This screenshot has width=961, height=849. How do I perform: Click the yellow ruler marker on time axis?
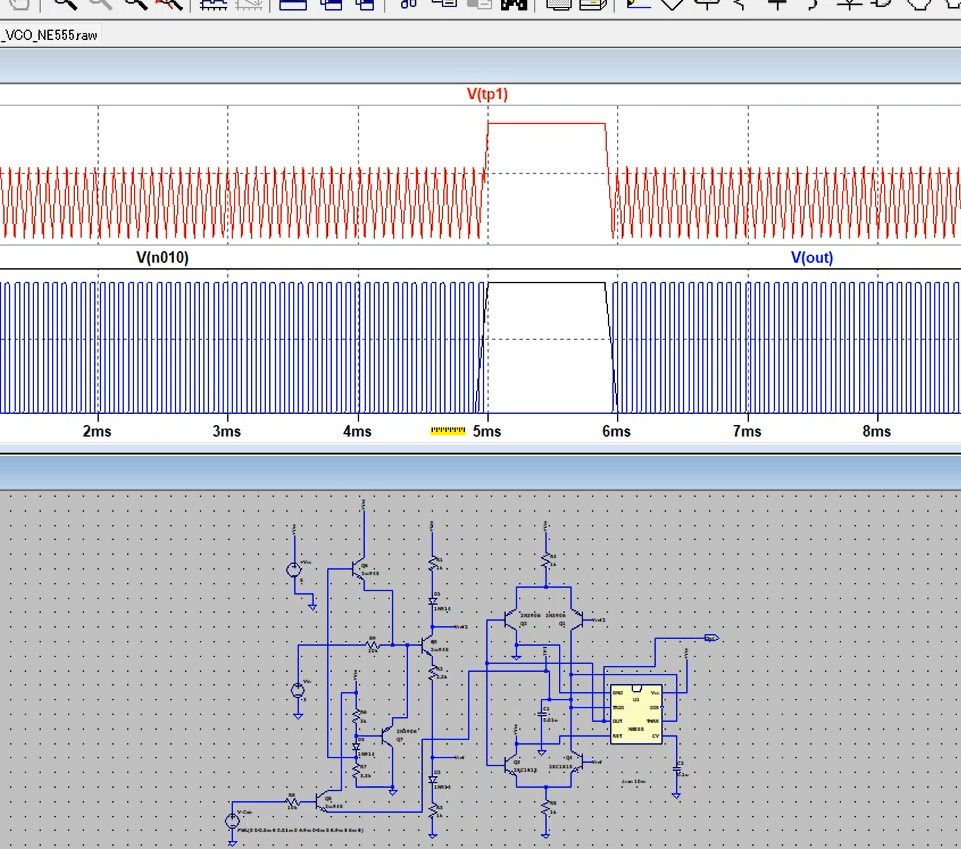coord(448,431)
